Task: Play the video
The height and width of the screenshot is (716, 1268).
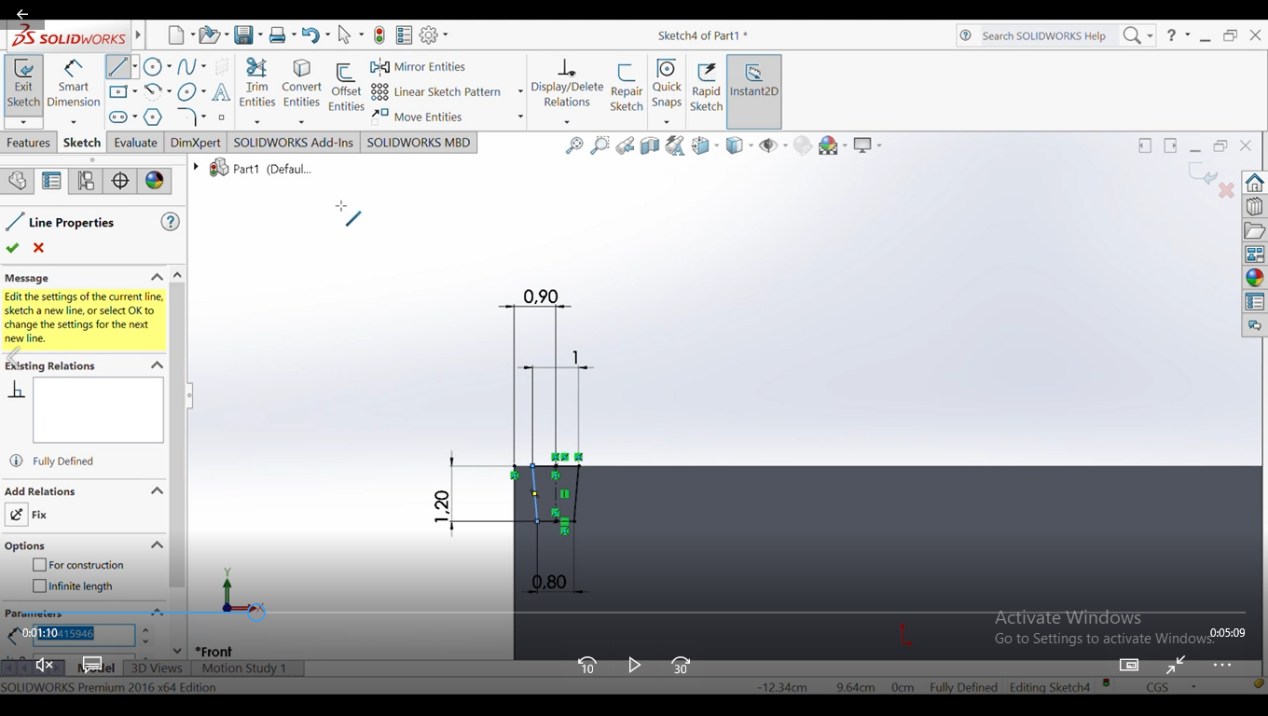Action: pyautogui.click(x=634, y=665)
